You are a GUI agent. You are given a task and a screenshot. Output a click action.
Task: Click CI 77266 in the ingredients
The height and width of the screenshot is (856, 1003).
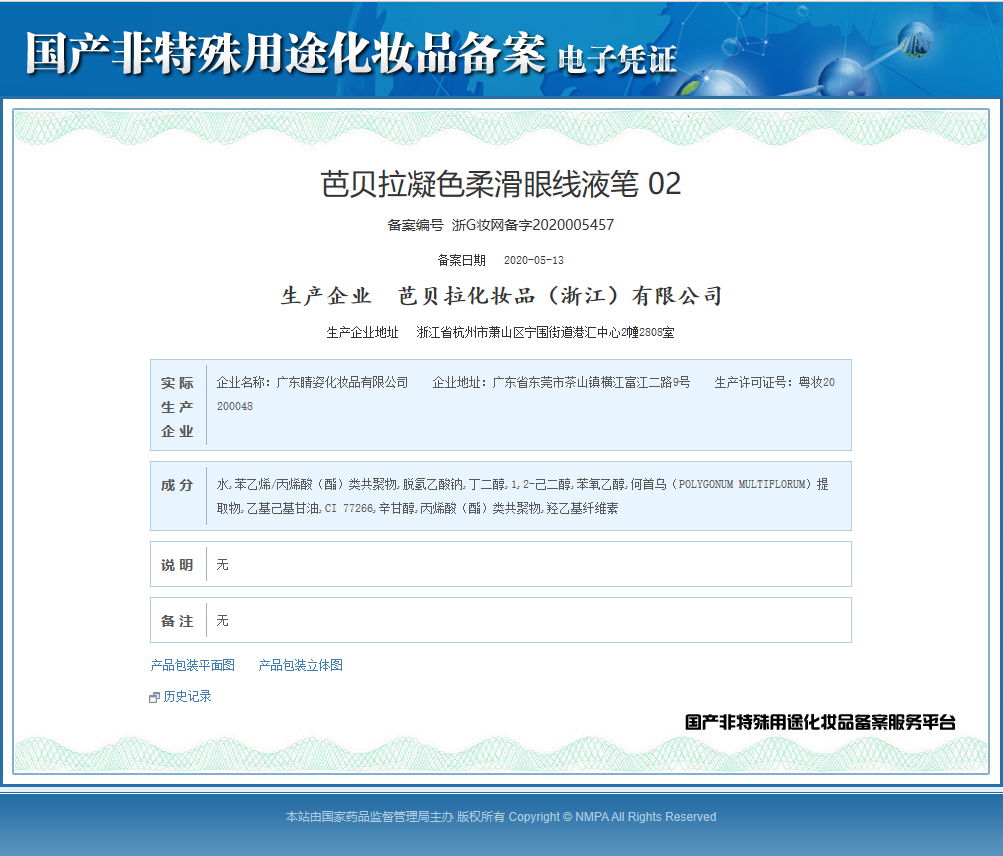(349, 509)
